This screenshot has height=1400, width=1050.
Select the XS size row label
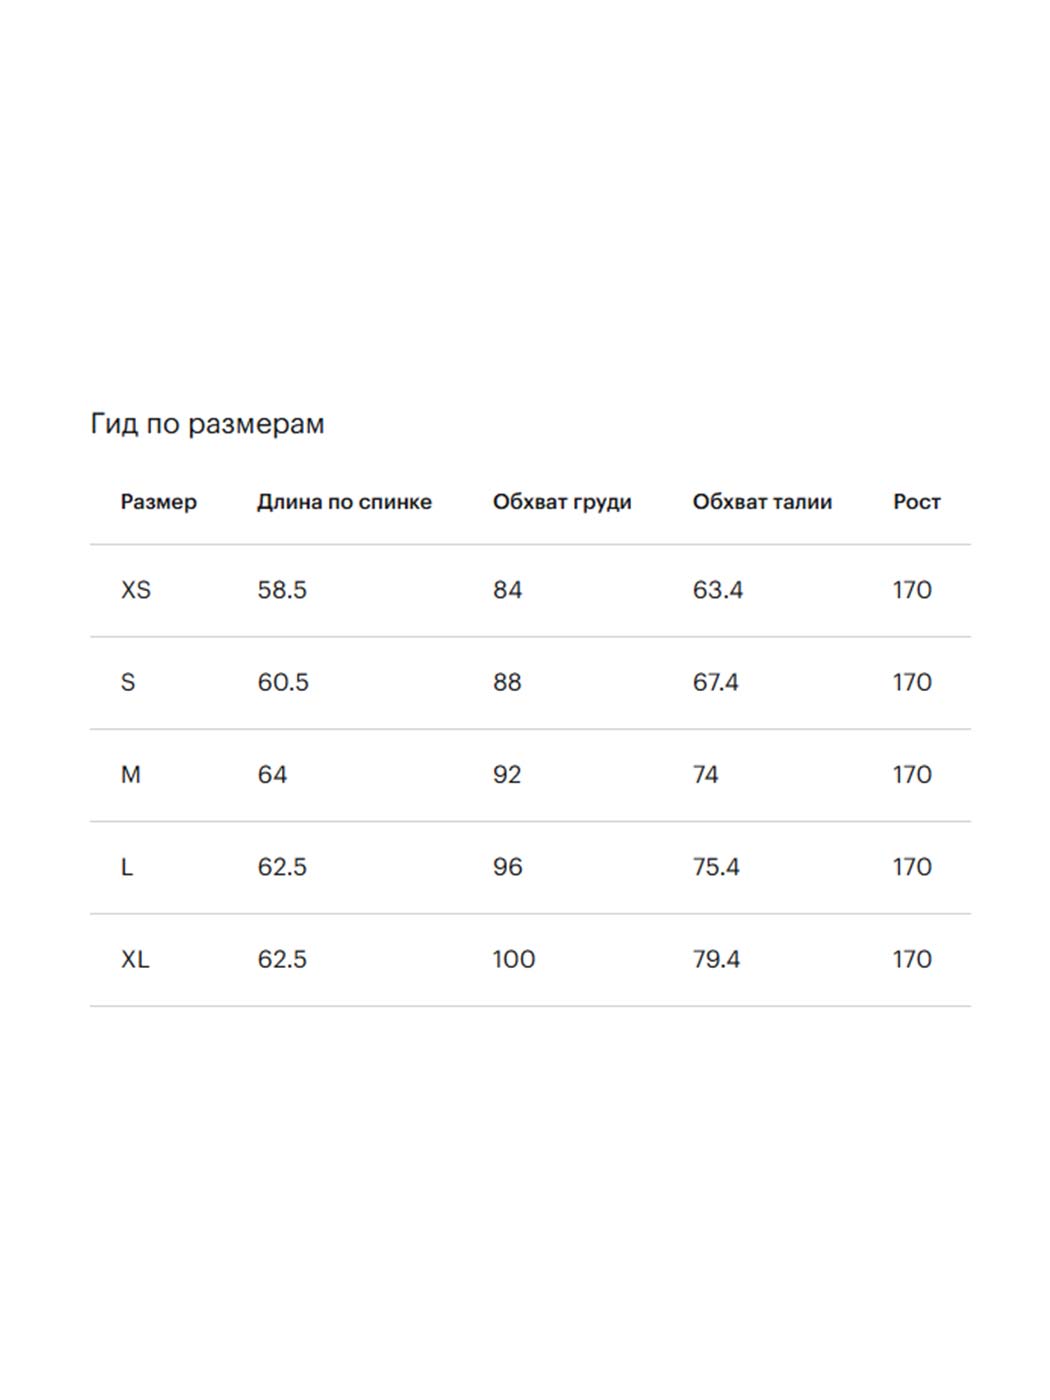pyautogui.click(x=135, y=590)
